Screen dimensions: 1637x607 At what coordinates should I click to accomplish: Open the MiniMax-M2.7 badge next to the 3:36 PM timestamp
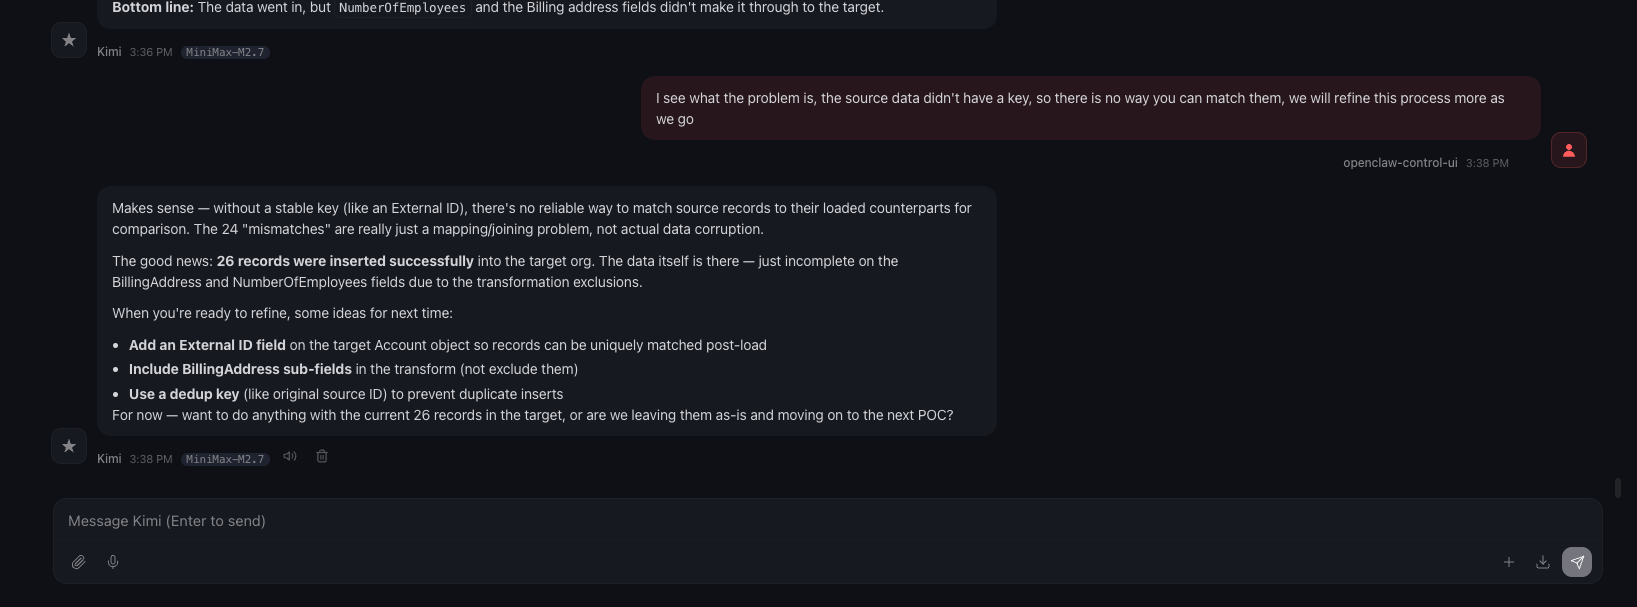point(224,51)
